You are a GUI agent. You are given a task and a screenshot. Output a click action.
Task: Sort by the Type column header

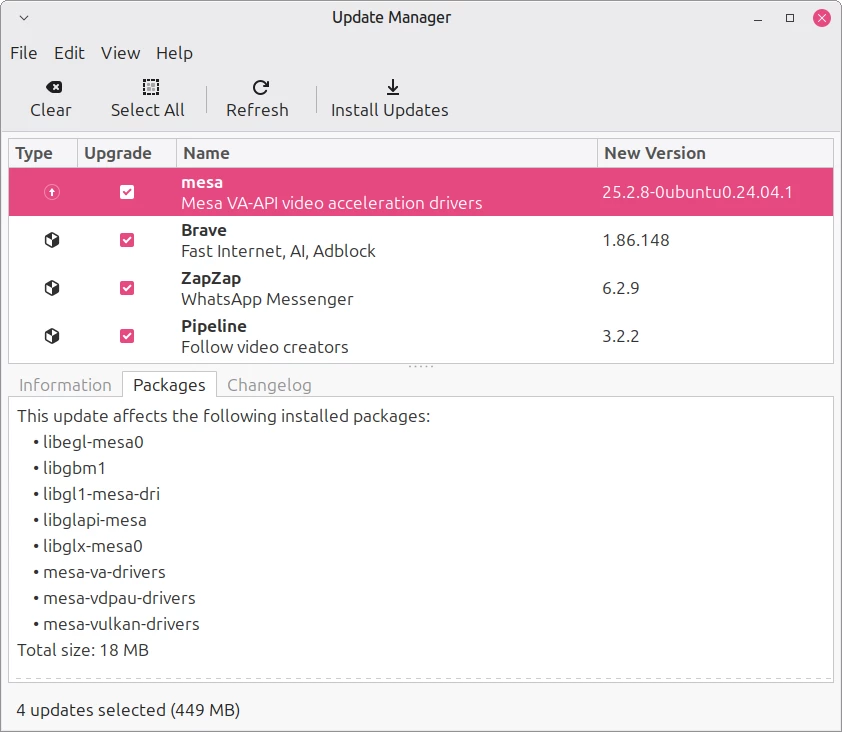43,153
